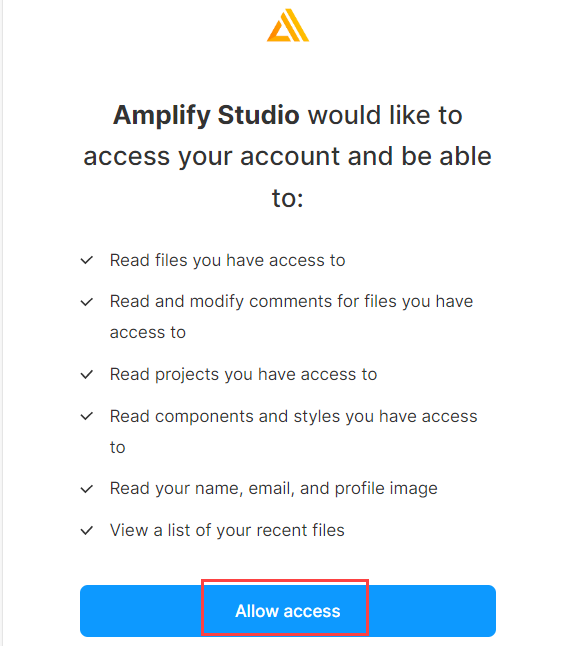Click checkmark beside Read components and styles

[87, 416]
